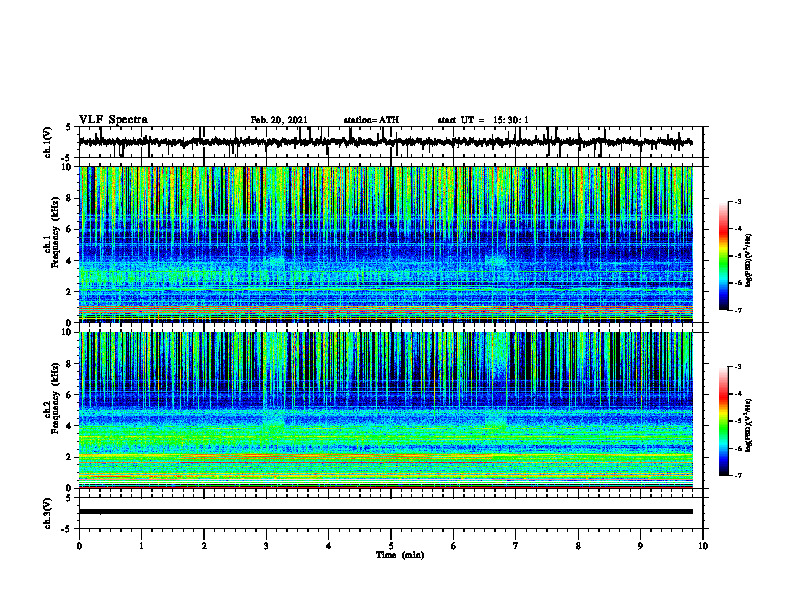The height and width of the screenshot is (612, 792).
Task: Click the "-3" tick on ch.2 colorbar
Action: (x=737, y=367)
